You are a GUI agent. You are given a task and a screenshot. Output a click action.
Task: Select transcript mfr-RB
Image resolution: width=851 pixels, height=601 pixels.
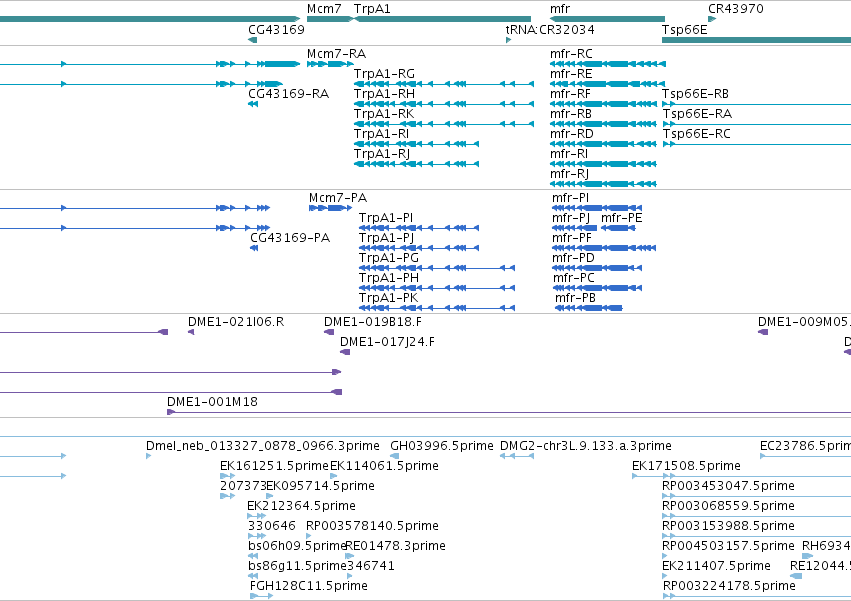(570, 114)
